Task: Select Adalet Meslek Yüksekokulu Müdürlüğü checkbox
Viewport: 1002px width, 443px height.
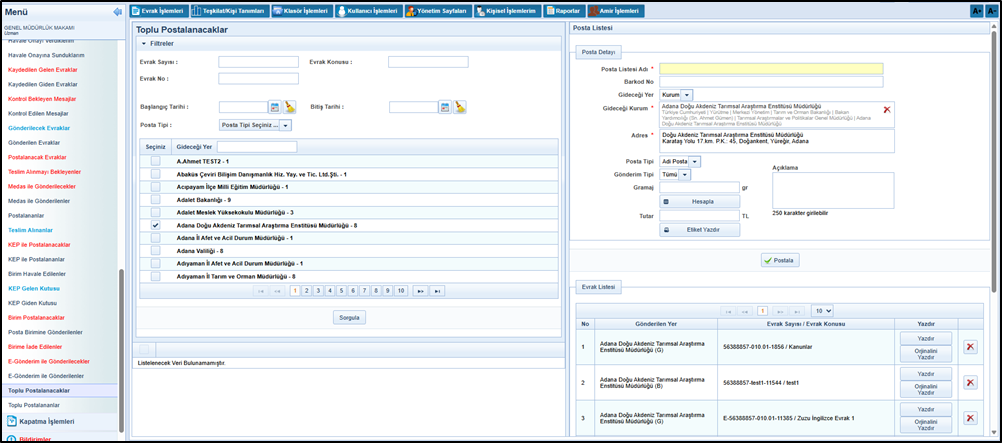Action: [x=155, y=212]
